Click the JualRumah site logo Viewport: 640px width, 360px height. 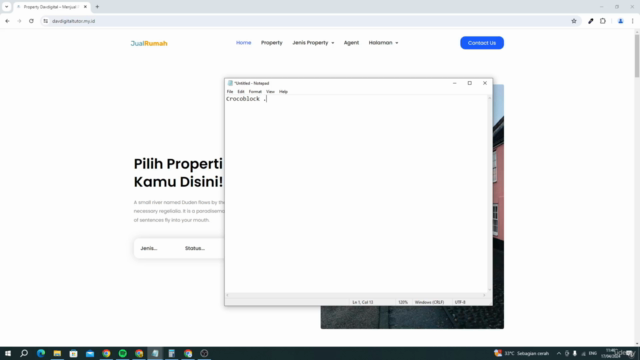(149, 43)
